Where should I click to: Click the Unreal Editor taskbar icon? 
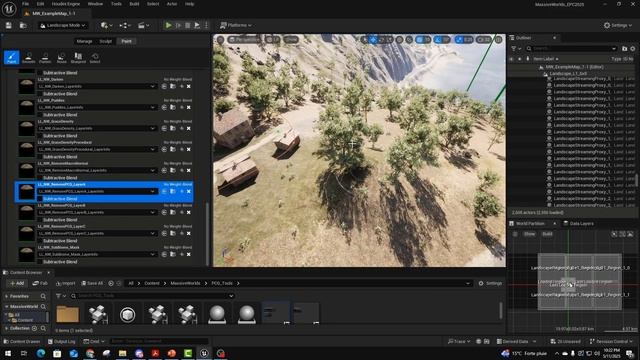pyautogui.click(x=204, y=353)
